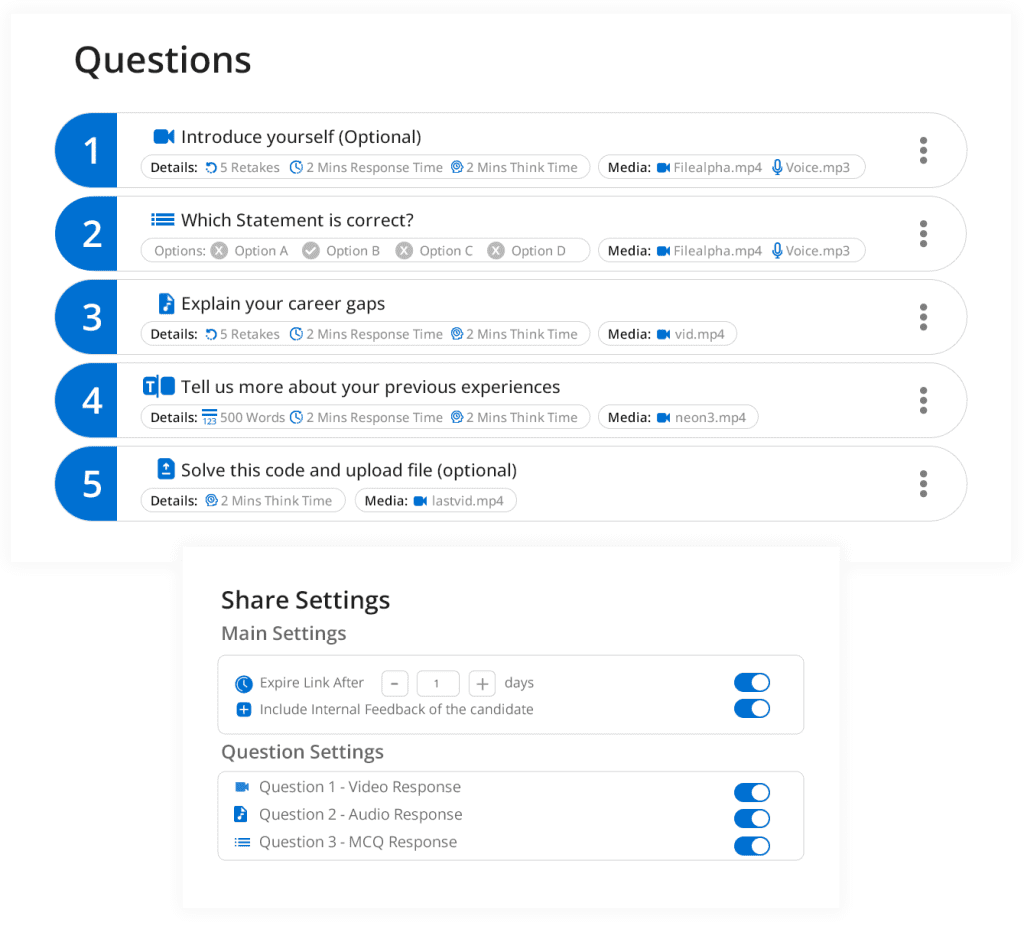
Task: Click the text icon beside Tell us more about previous experiences
Action: (159, 387)
